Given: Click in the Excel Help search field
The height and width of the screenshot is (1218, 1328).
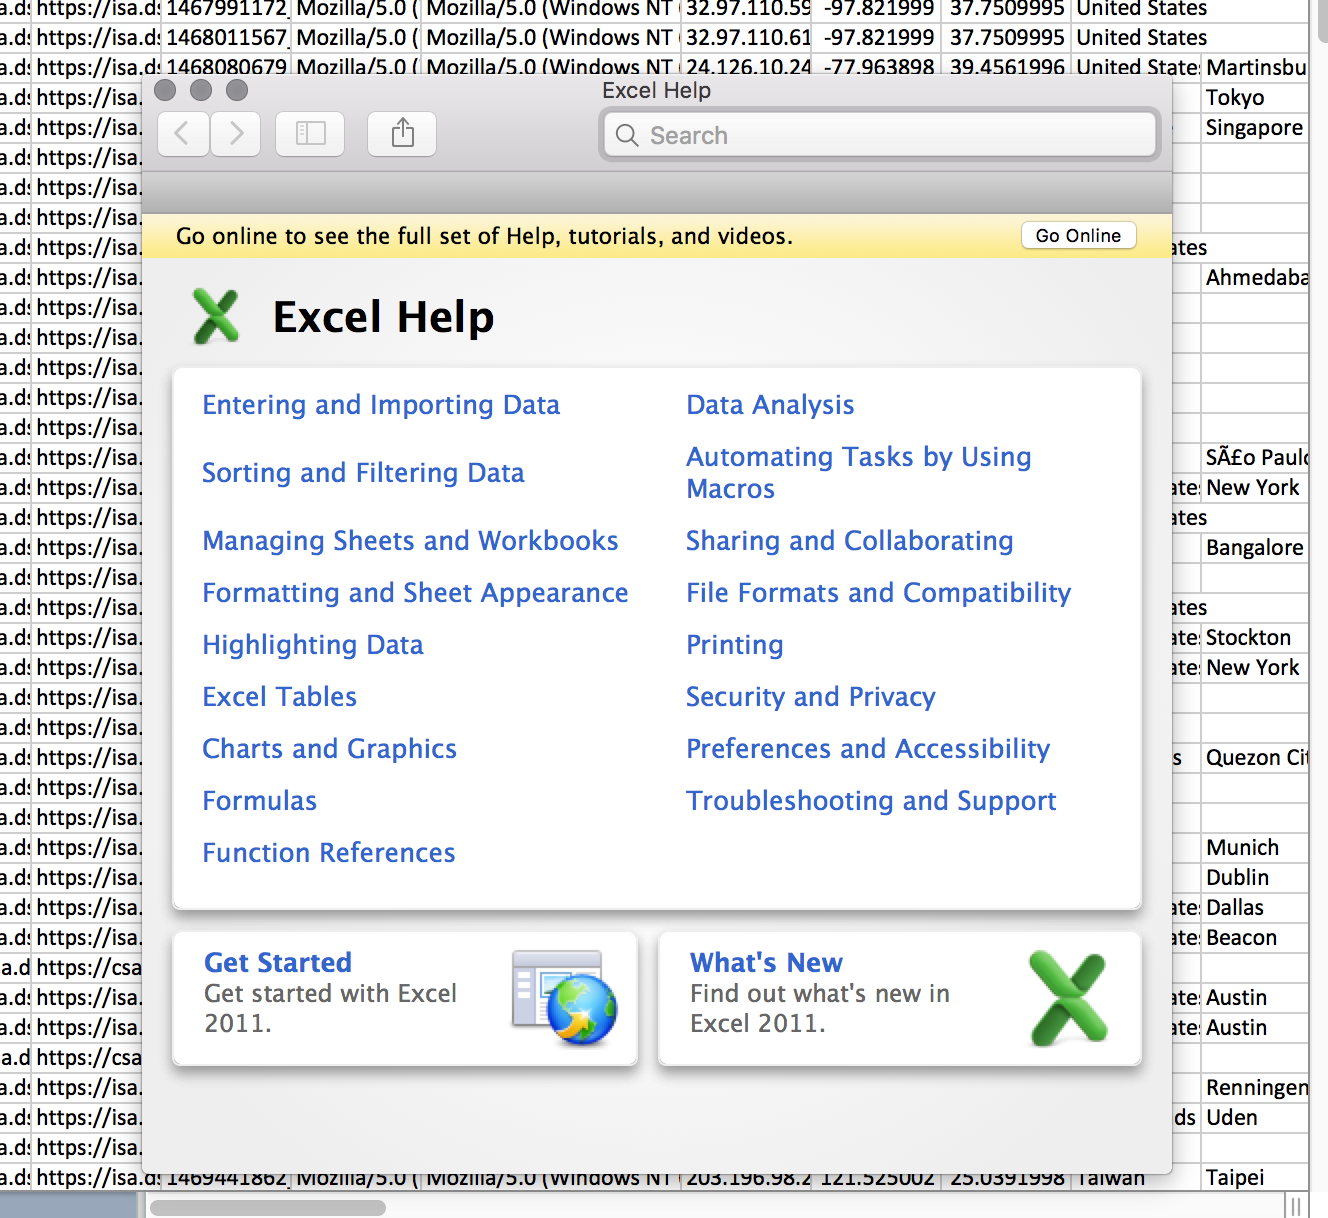Looking at the screenshot, I should point(880,135).
